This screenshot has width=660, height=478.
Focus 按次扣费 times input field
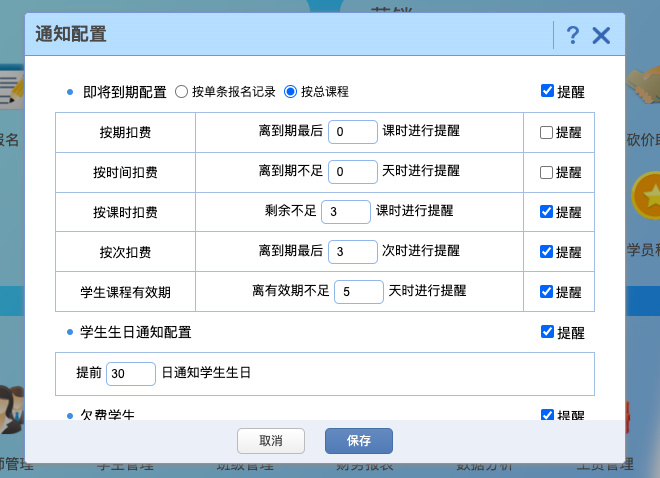353,252
